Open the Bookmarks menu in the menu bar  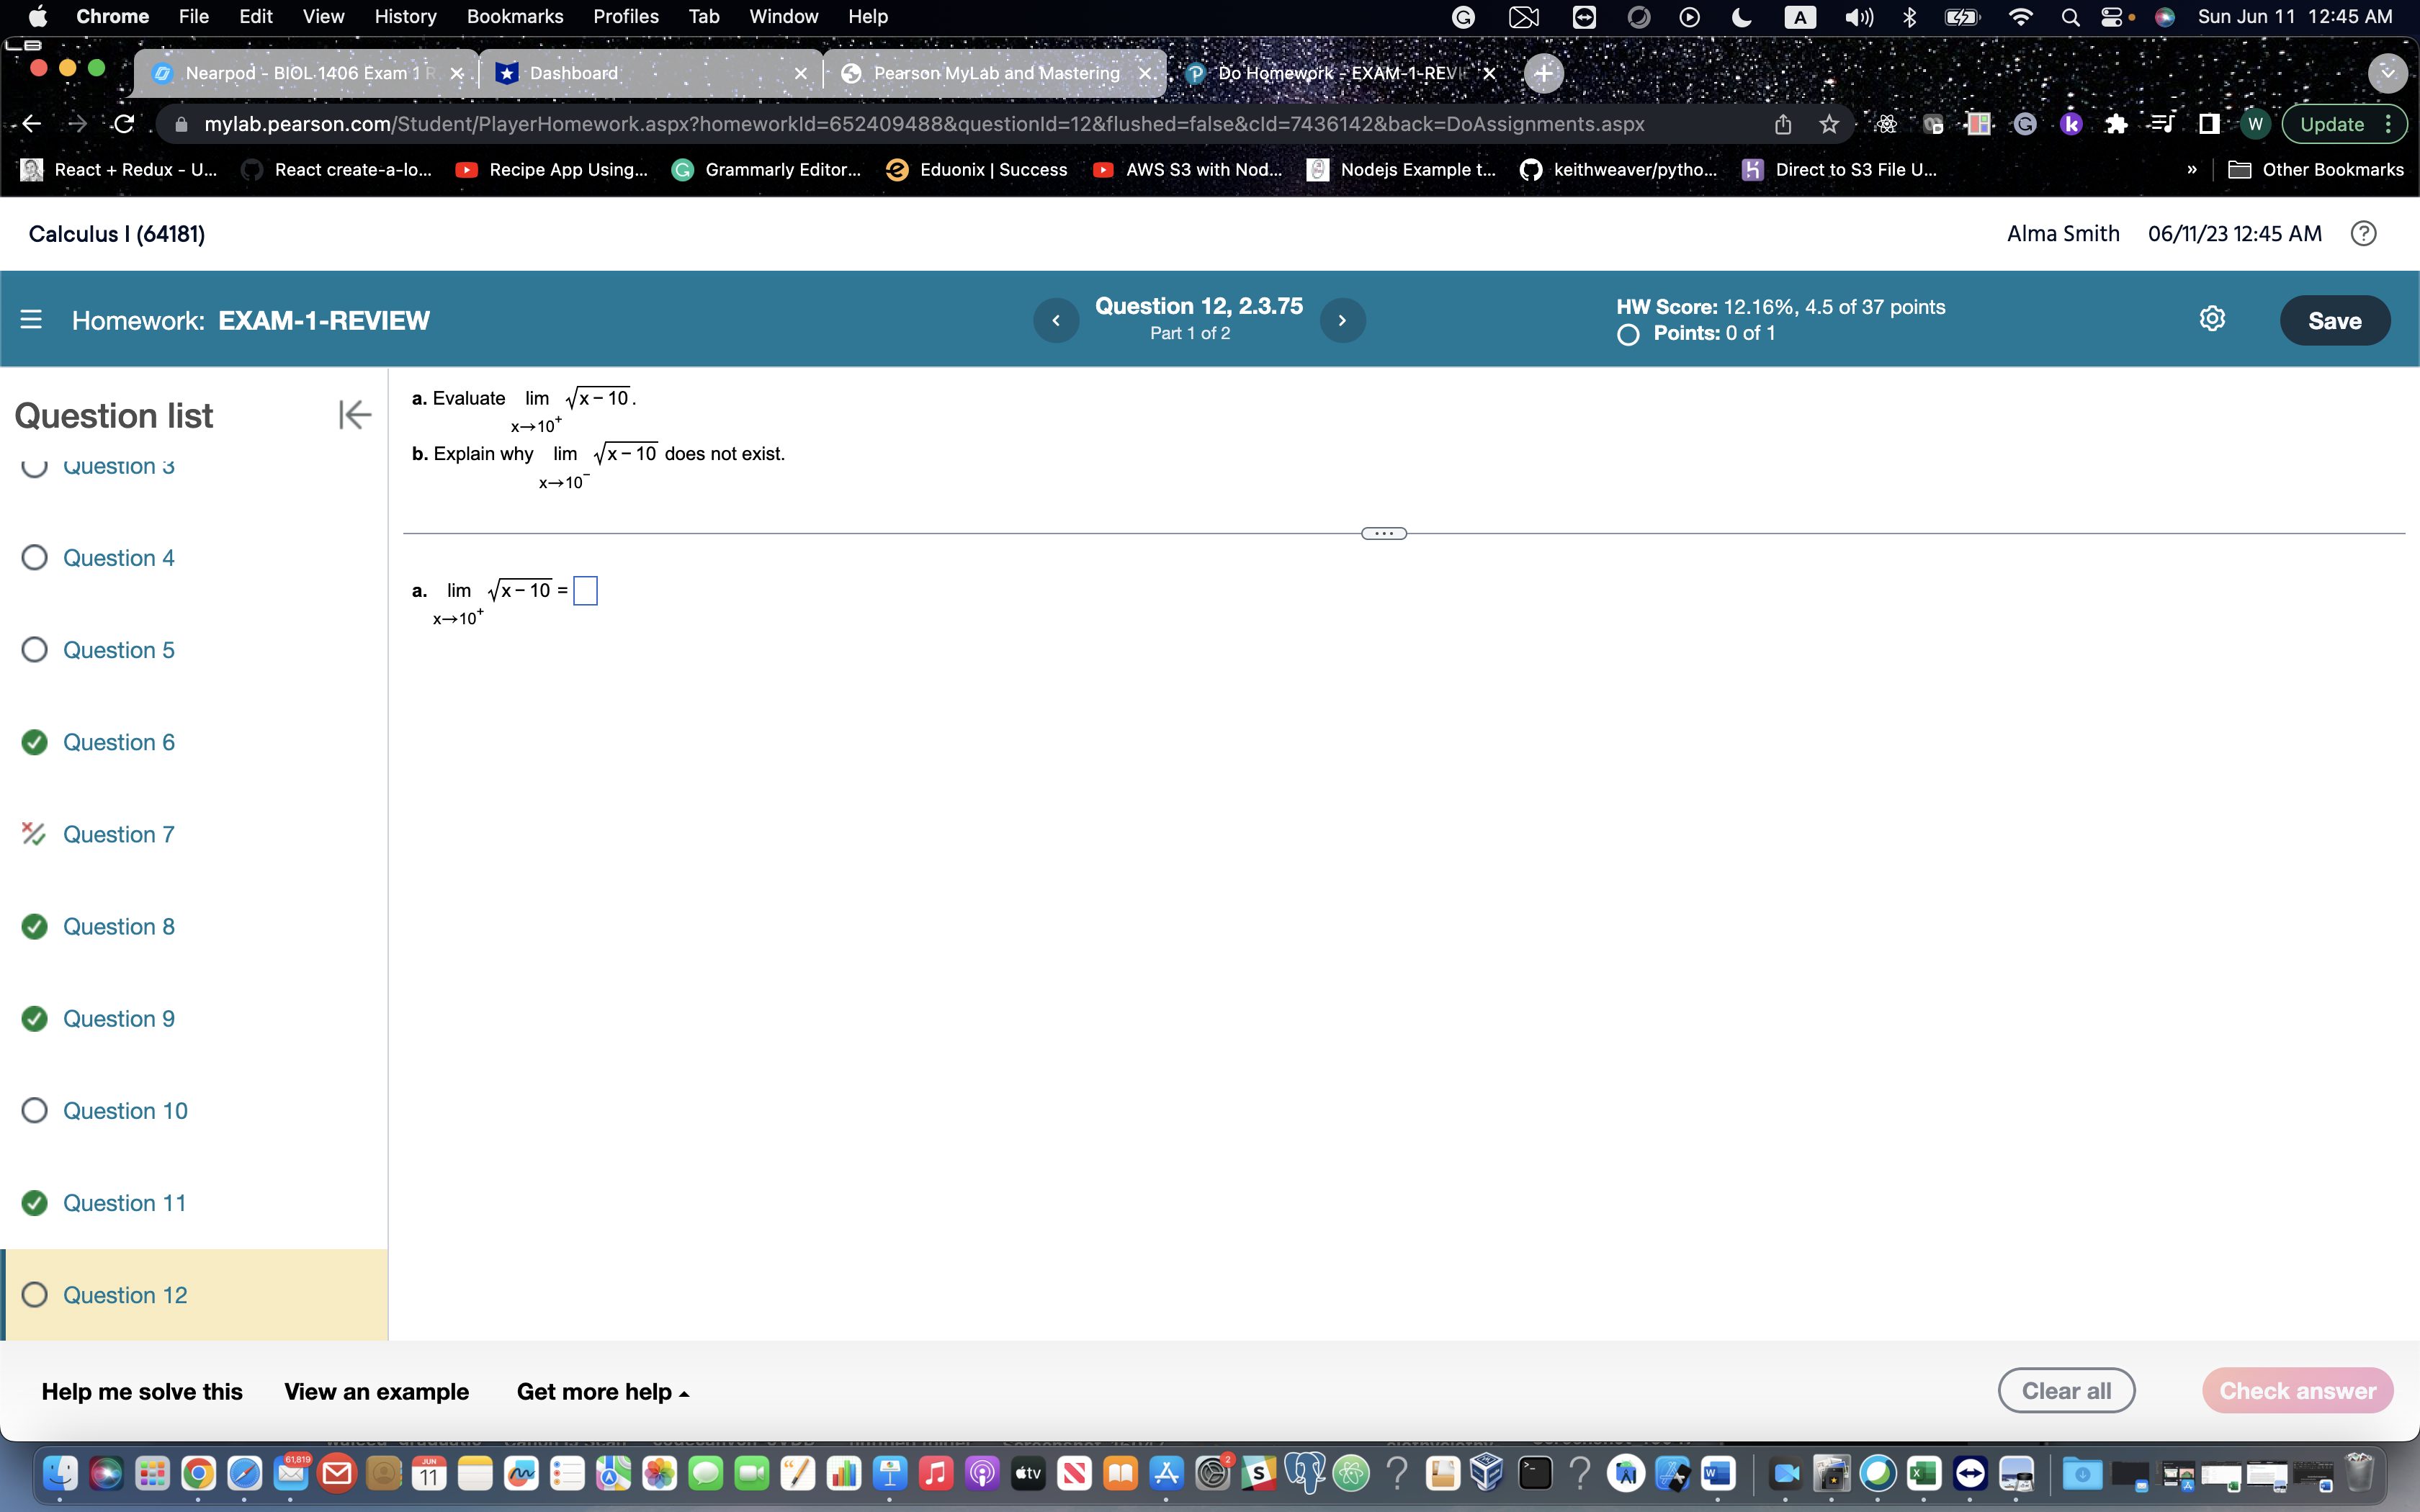(x=515, y=16)
